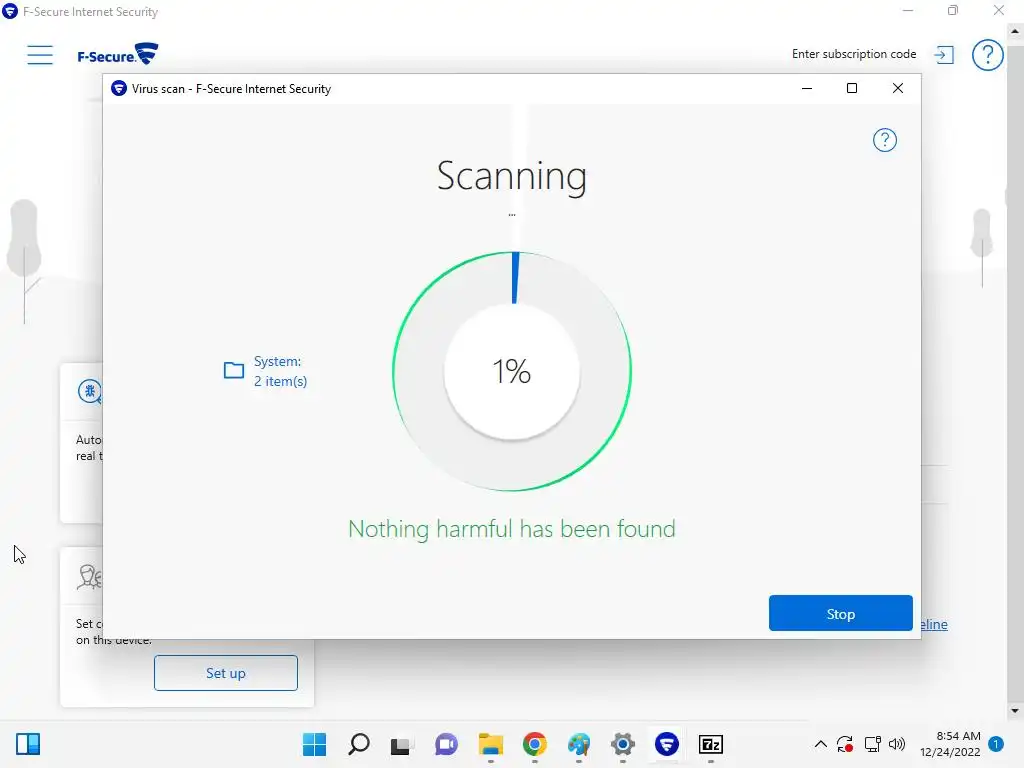Viewport: 1024px width, 768px height.
Task: Click the sync status tray icon
Action: [x=845, y=744]
